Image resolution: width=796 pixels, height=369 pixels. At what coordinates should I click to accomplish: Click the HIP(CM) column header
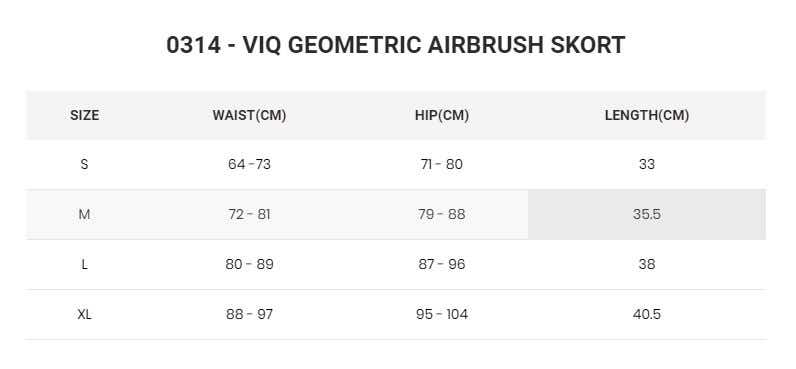[x=442, y=115]
